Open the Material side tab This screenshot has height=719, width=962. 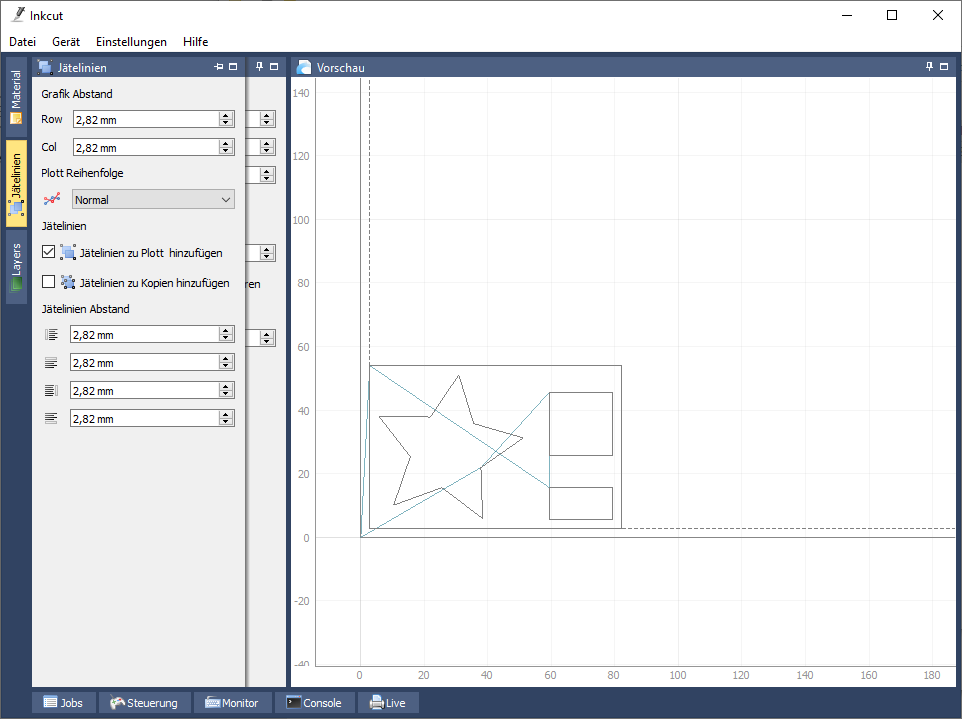point(16,96)
